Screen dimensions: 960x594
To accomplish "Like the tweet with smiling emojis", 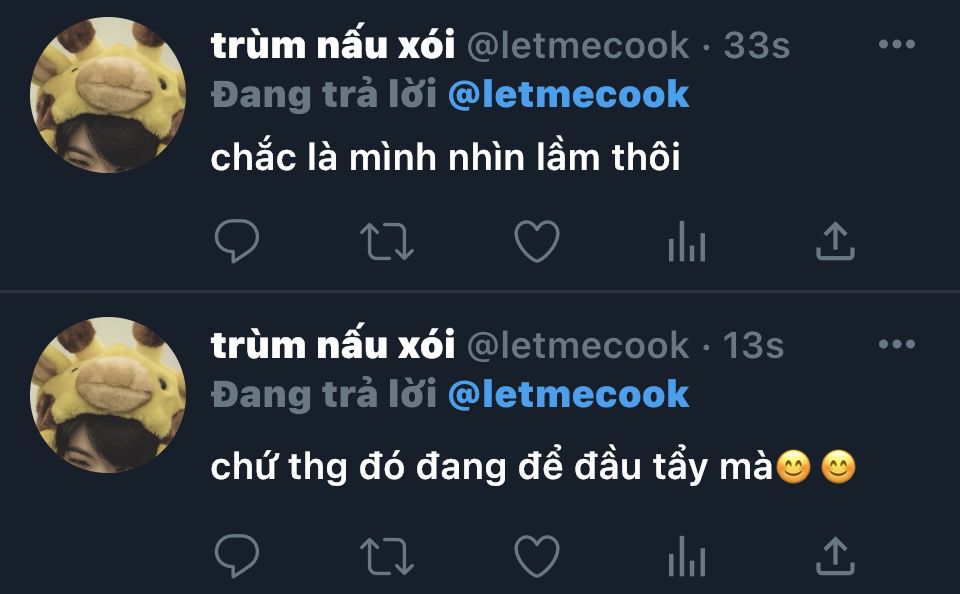I will coord(537,555).
